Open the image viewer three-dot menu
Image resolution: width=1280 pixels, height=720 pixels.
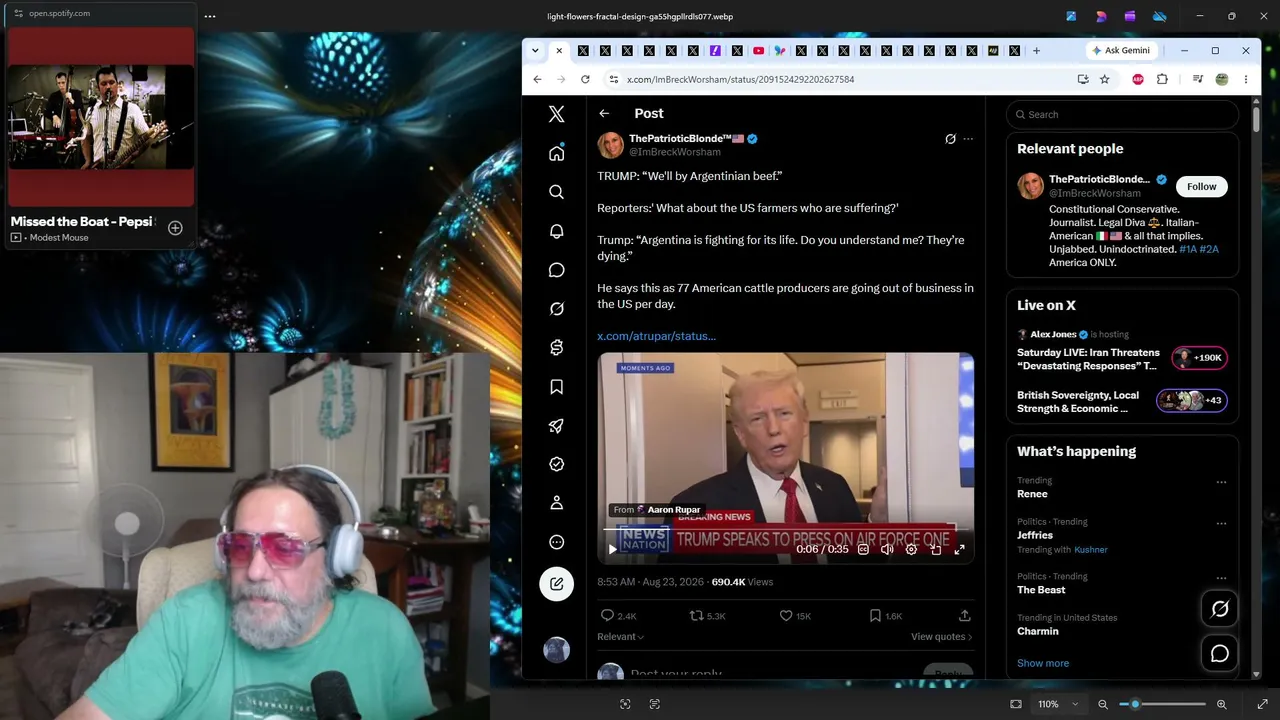(209, 16)
